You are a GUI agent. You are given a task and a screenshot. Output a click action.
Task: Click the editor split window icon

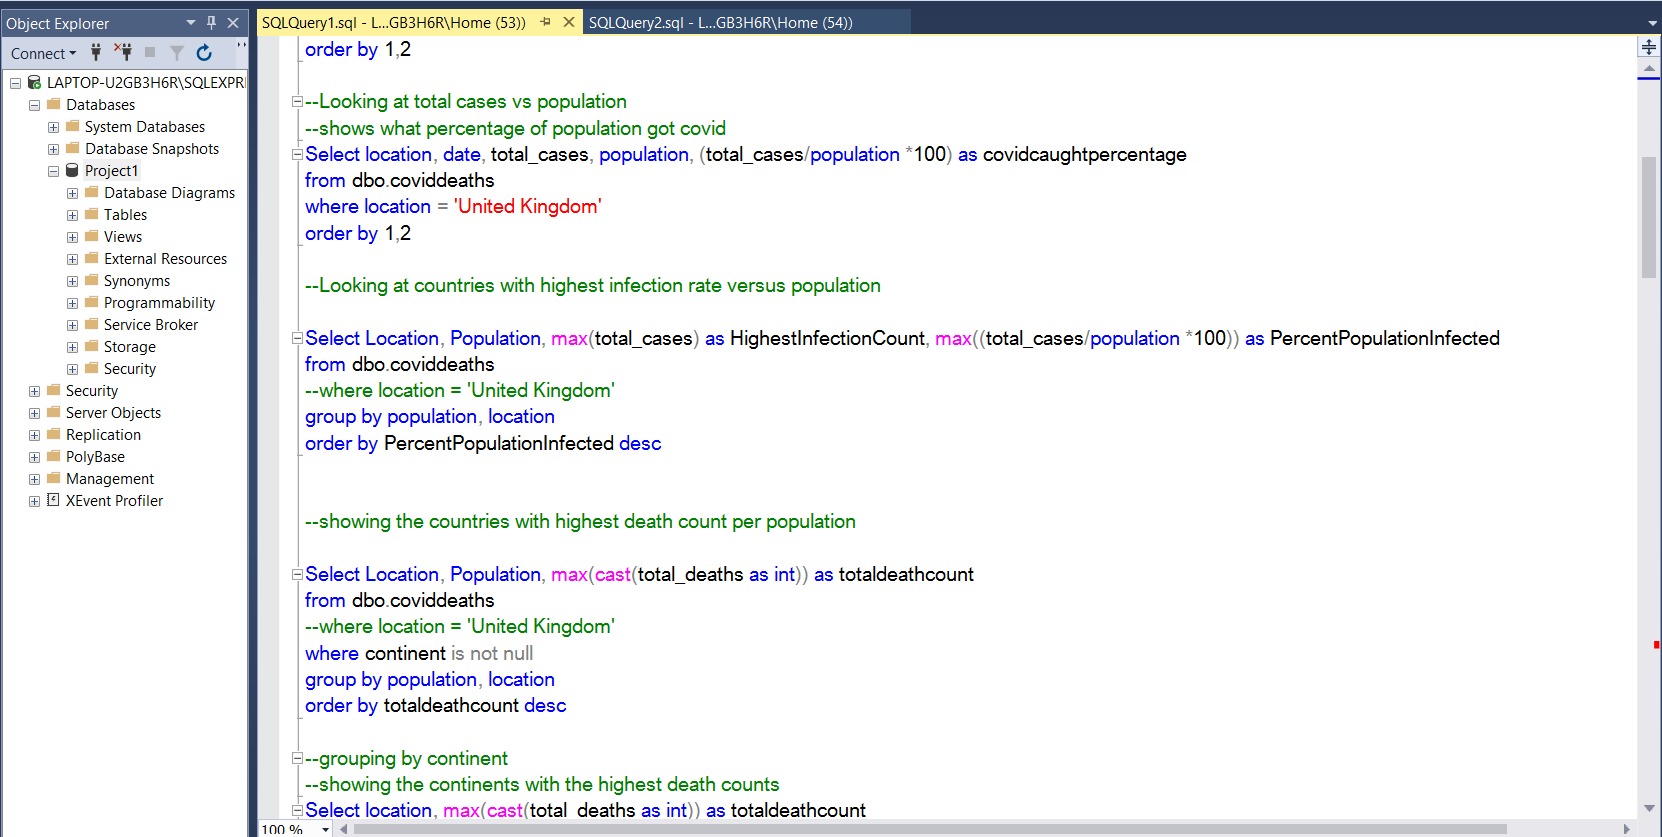point(1648,47)
